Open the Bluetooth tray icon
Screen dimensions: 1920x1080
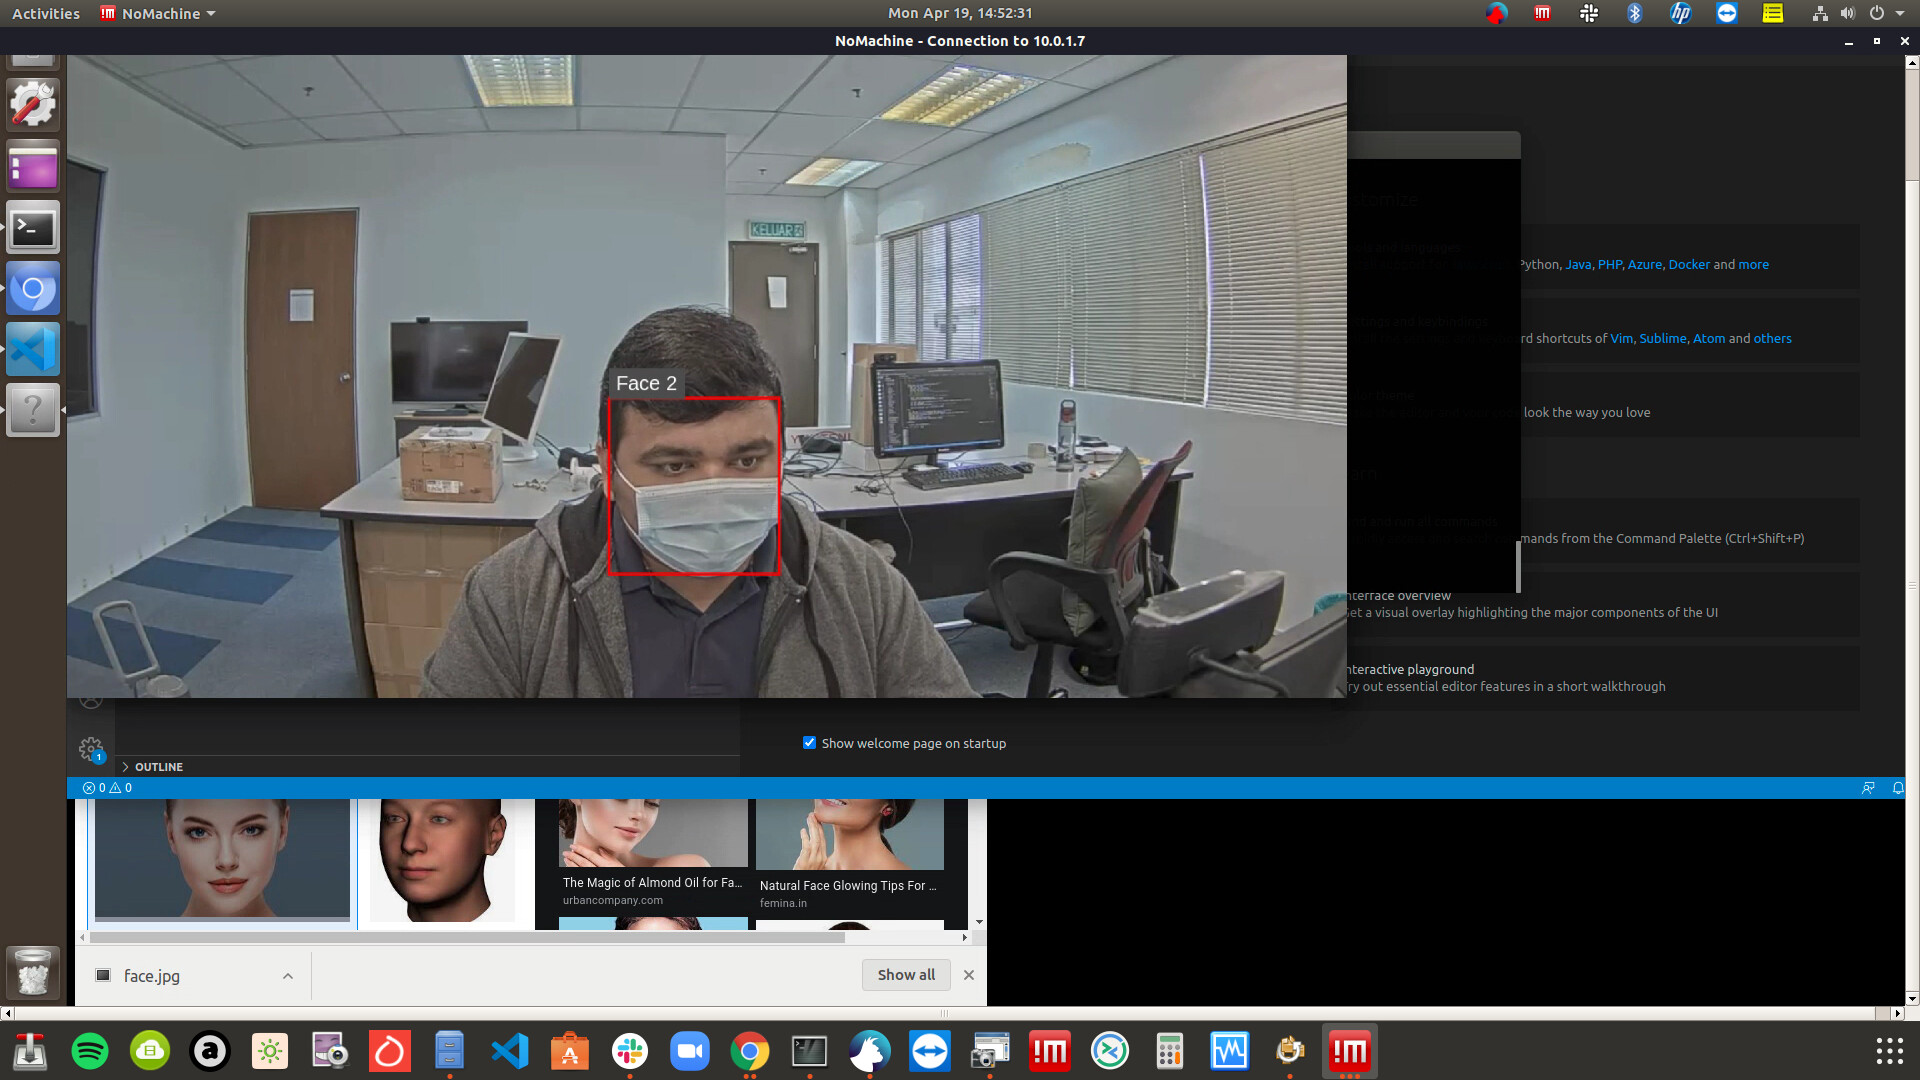1634,13
